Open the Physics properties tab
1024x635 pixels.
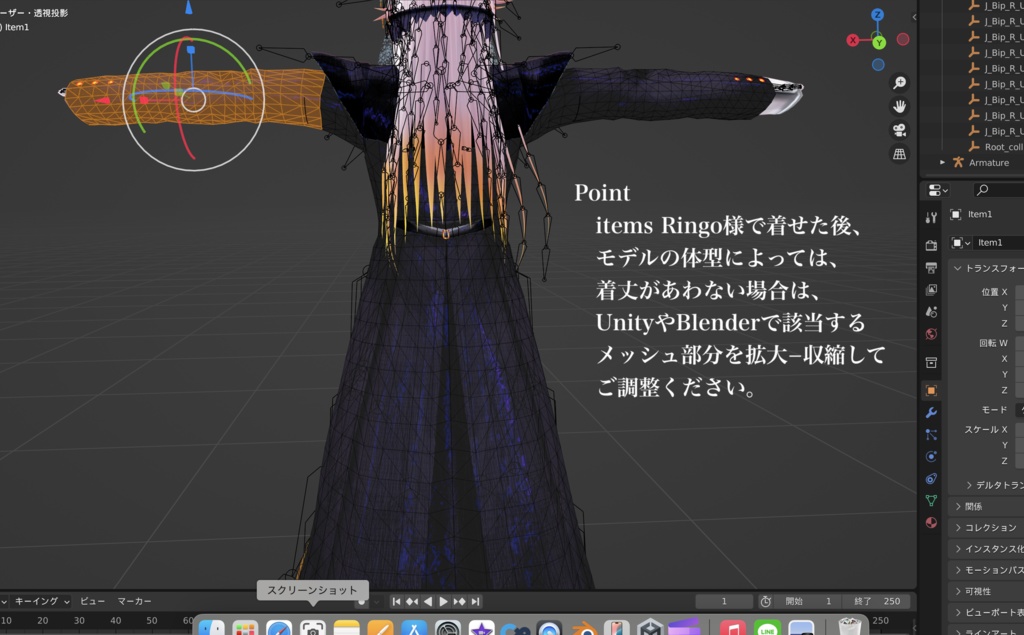click(x=931, y=456)
